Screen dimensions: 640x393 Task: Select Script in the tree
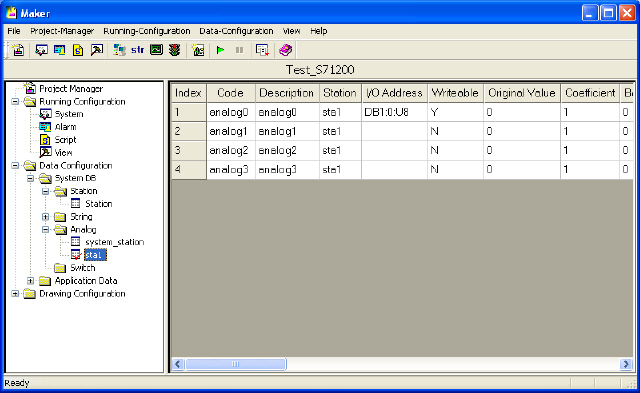tap(65, 140)
